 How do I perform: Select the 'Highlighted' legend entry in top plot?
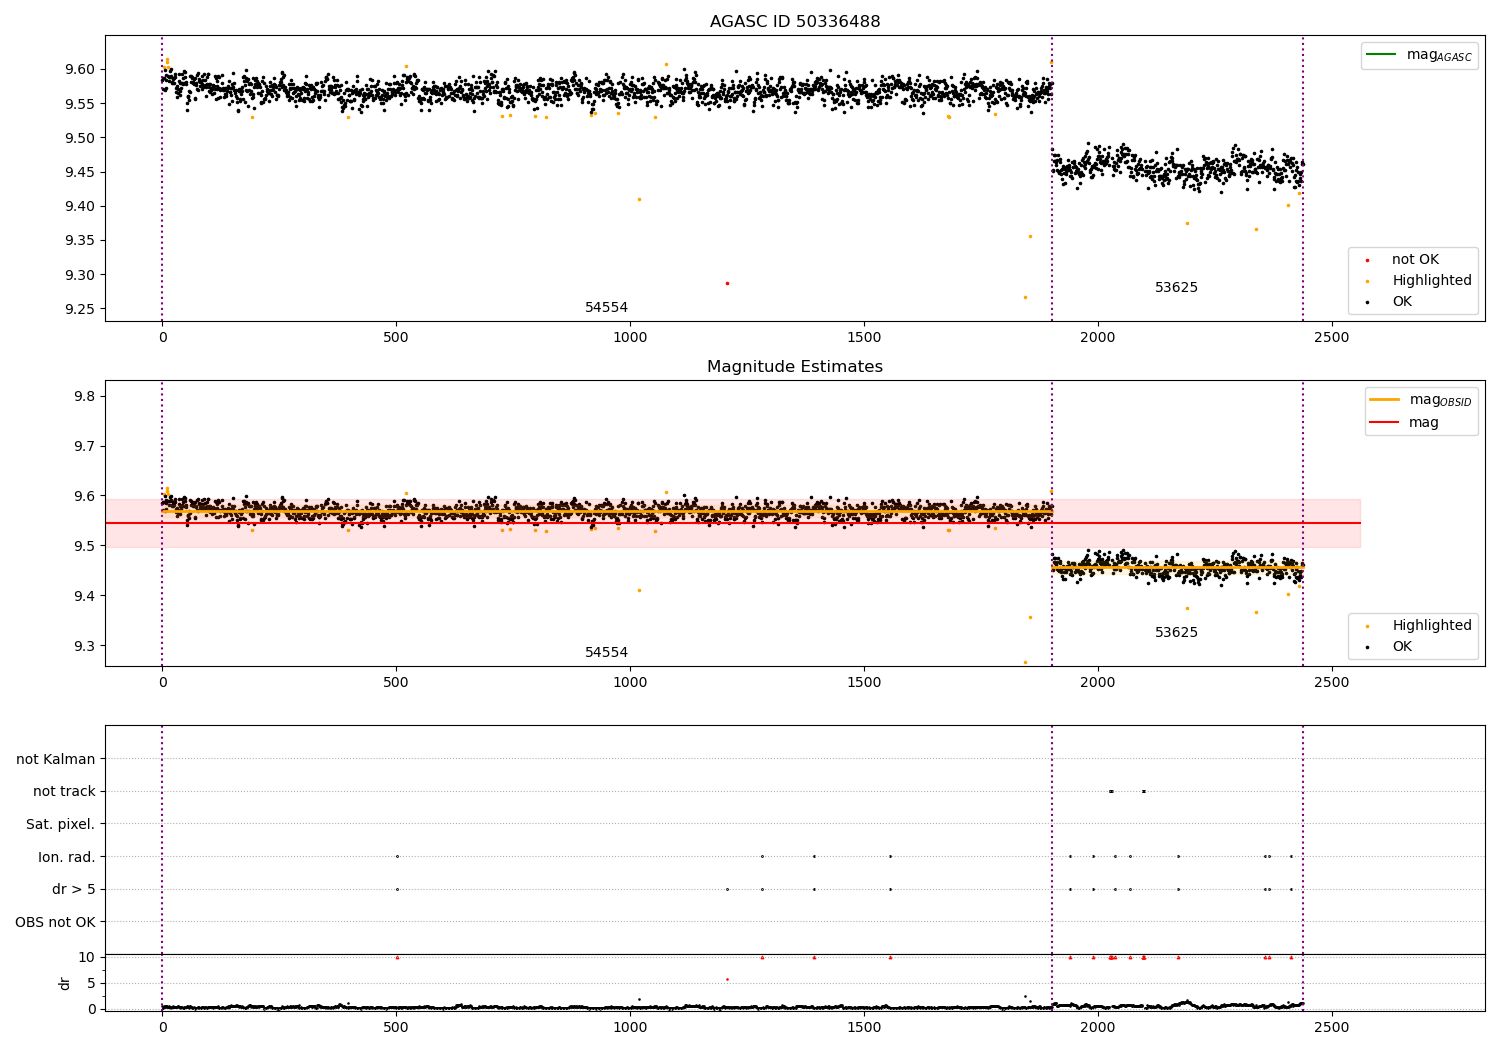[x=1432, y=281]
